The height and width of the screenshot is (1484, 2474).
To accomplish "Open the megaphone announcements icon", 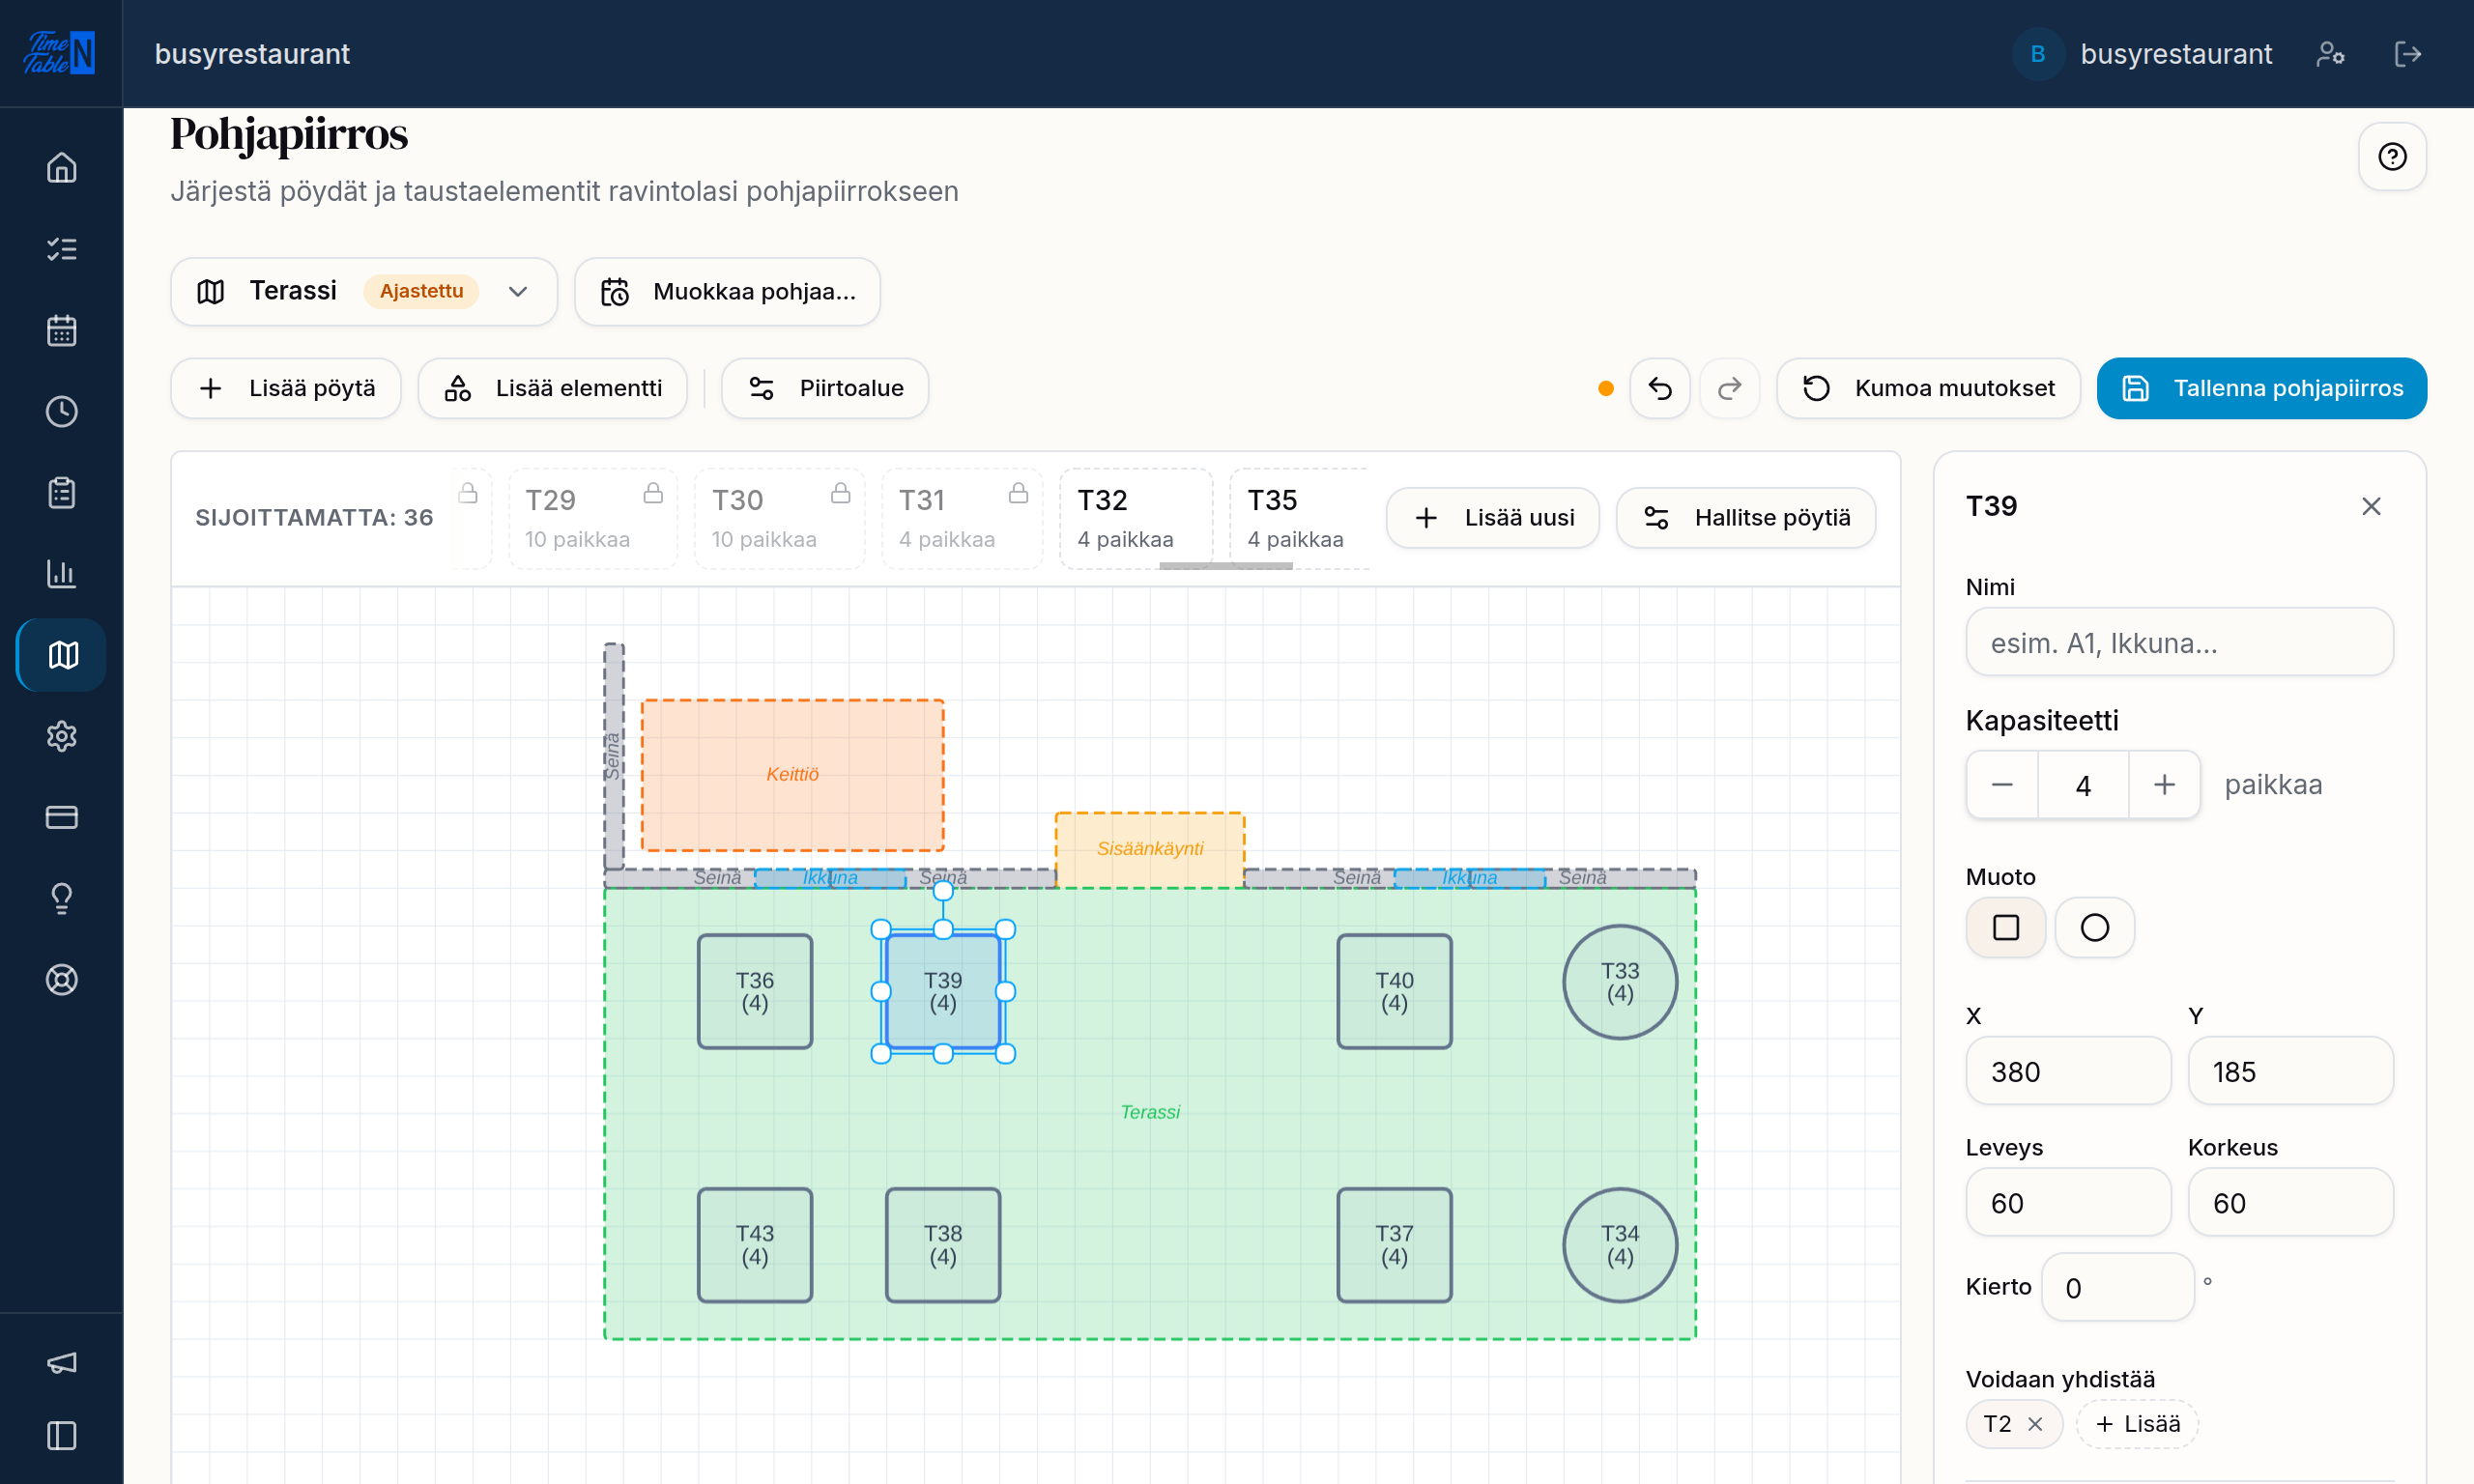I will (x=62, y=1363).
